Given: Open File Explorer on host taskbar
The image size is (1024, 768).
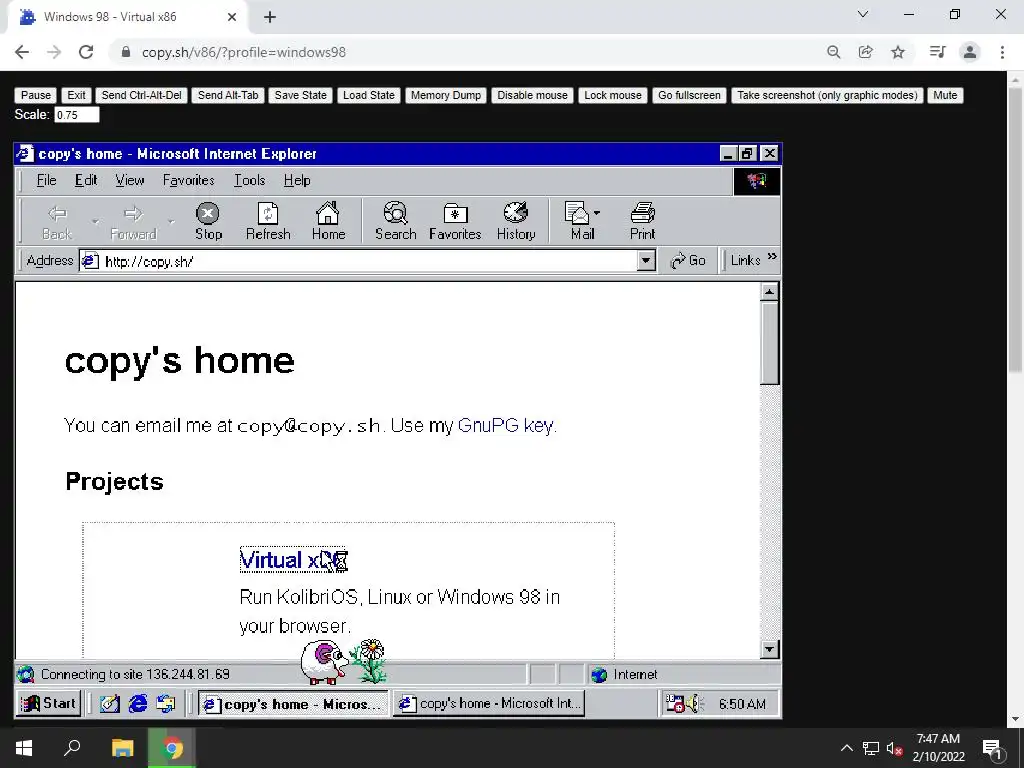Looking at the screenshot, I should point(122,748).
